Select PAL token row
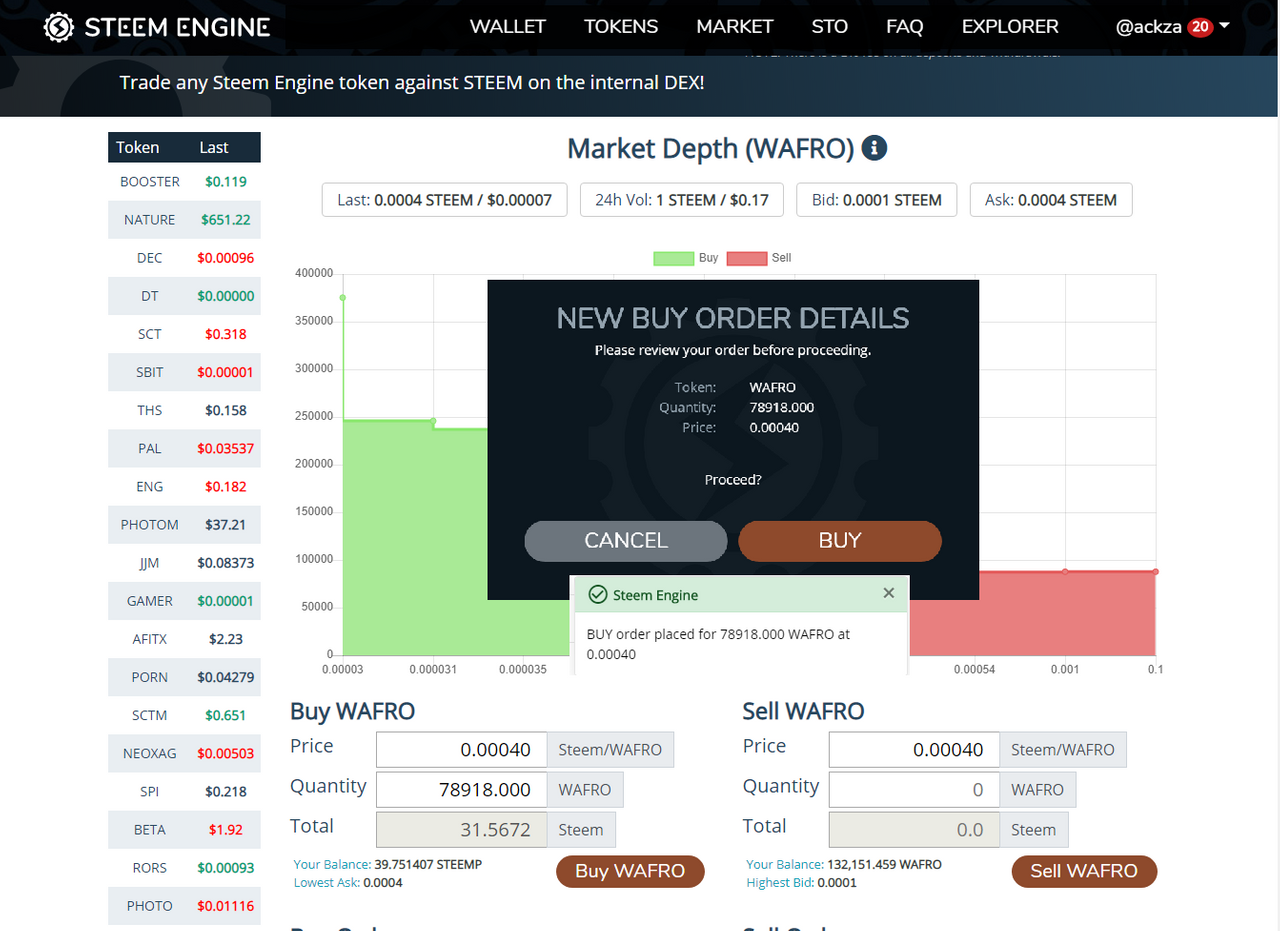Image resolution: width=1280 pixels, height=931 pixels. click(x=184, y=448)
